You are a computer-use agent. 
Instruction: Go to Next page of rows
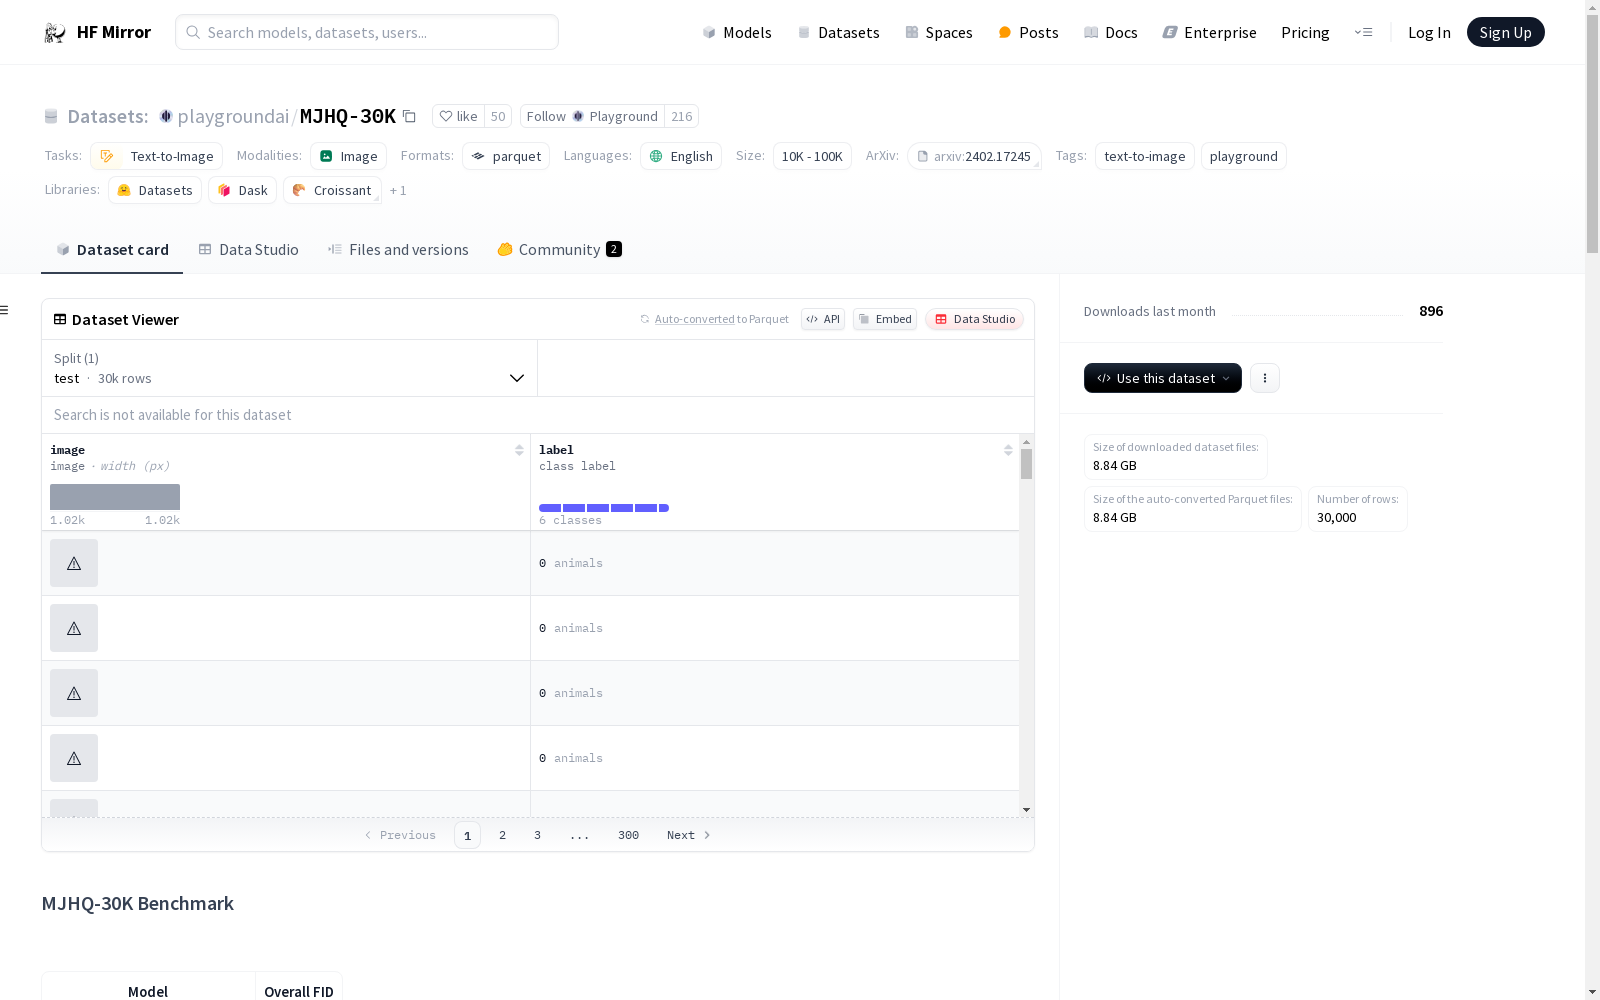pos(688,835)
